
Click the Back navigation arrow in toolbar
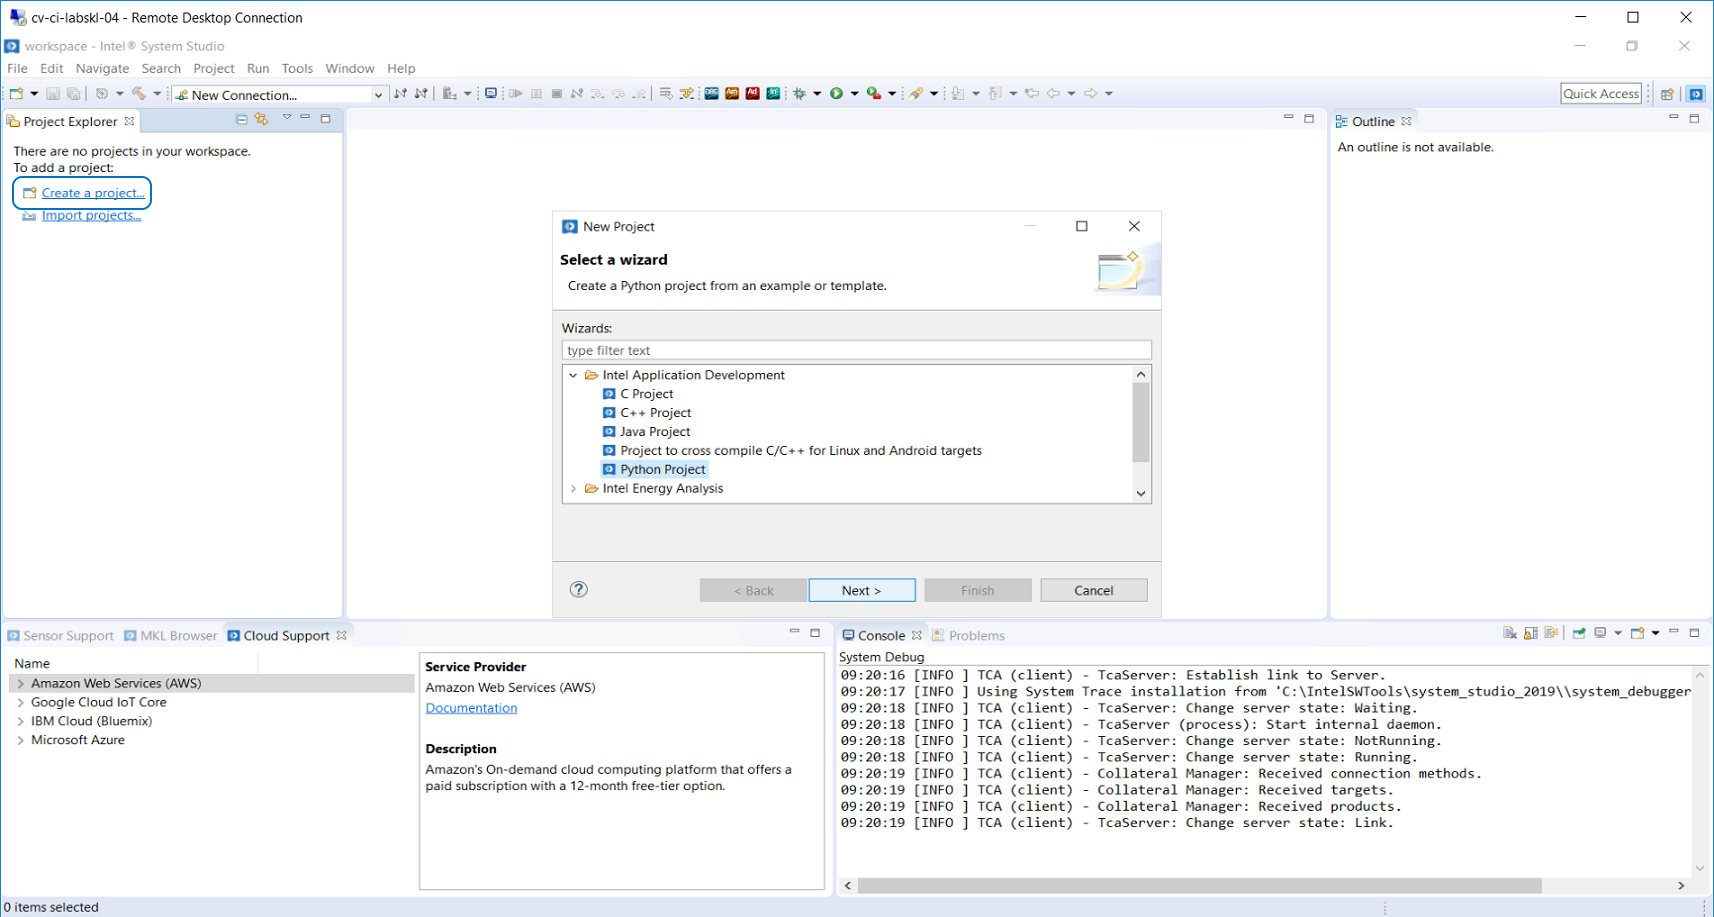[x=1053, y=94]
